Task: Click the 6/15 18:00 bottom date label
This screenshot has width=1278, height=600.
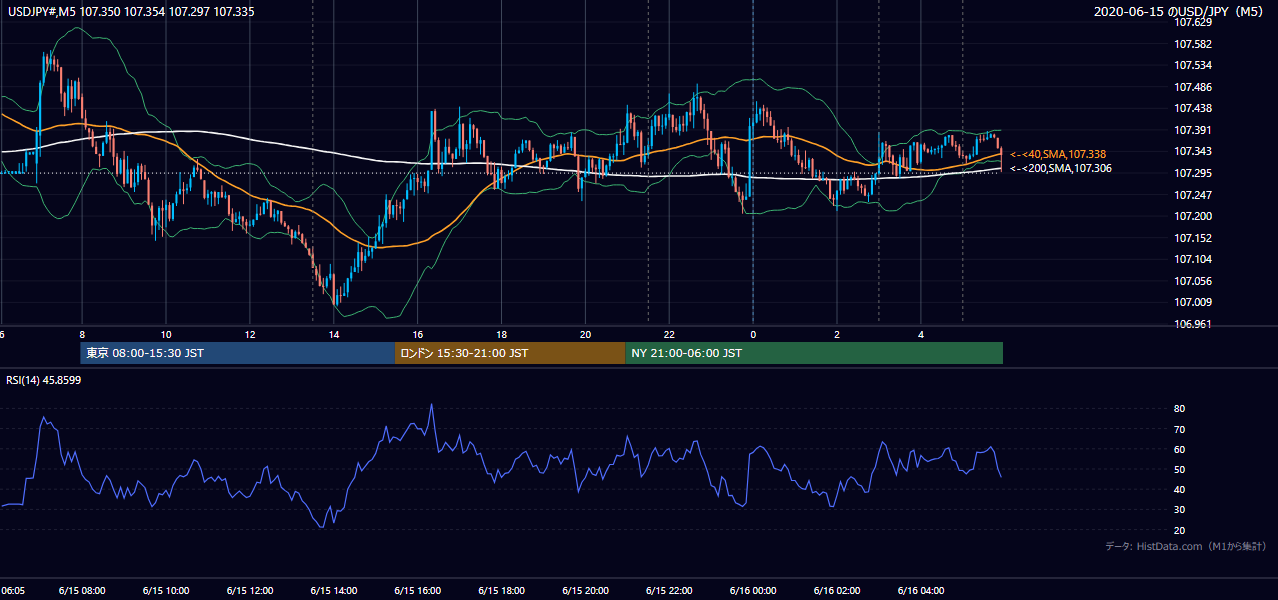Action: [x=502, y=591]
